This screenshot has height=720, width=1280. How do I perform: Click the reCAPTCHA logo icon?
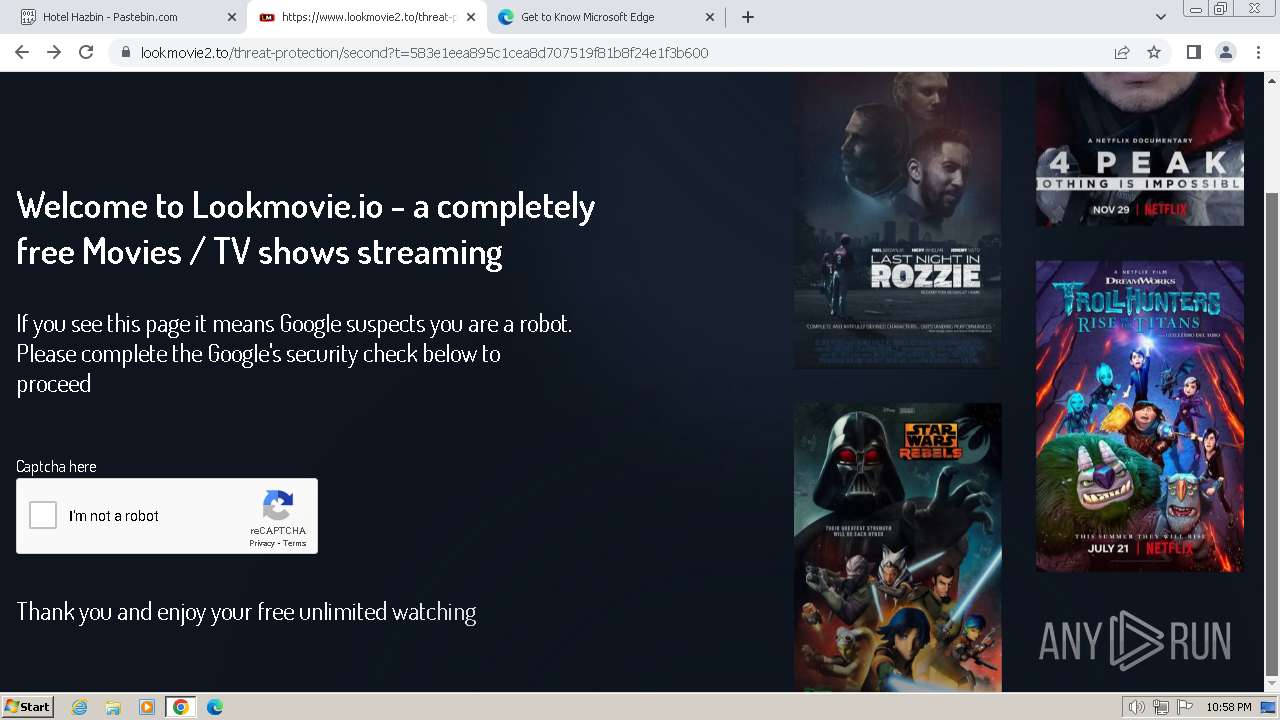click(x=278, y=505)
